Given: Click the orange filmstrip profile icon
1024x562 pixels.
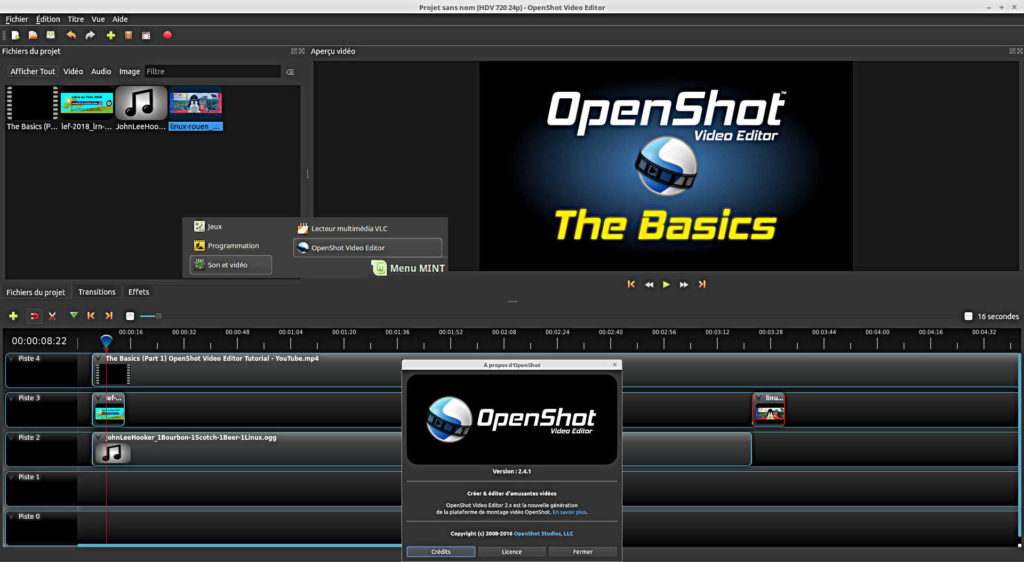Looking at the screenshot, I should click(x=129, y=35).
